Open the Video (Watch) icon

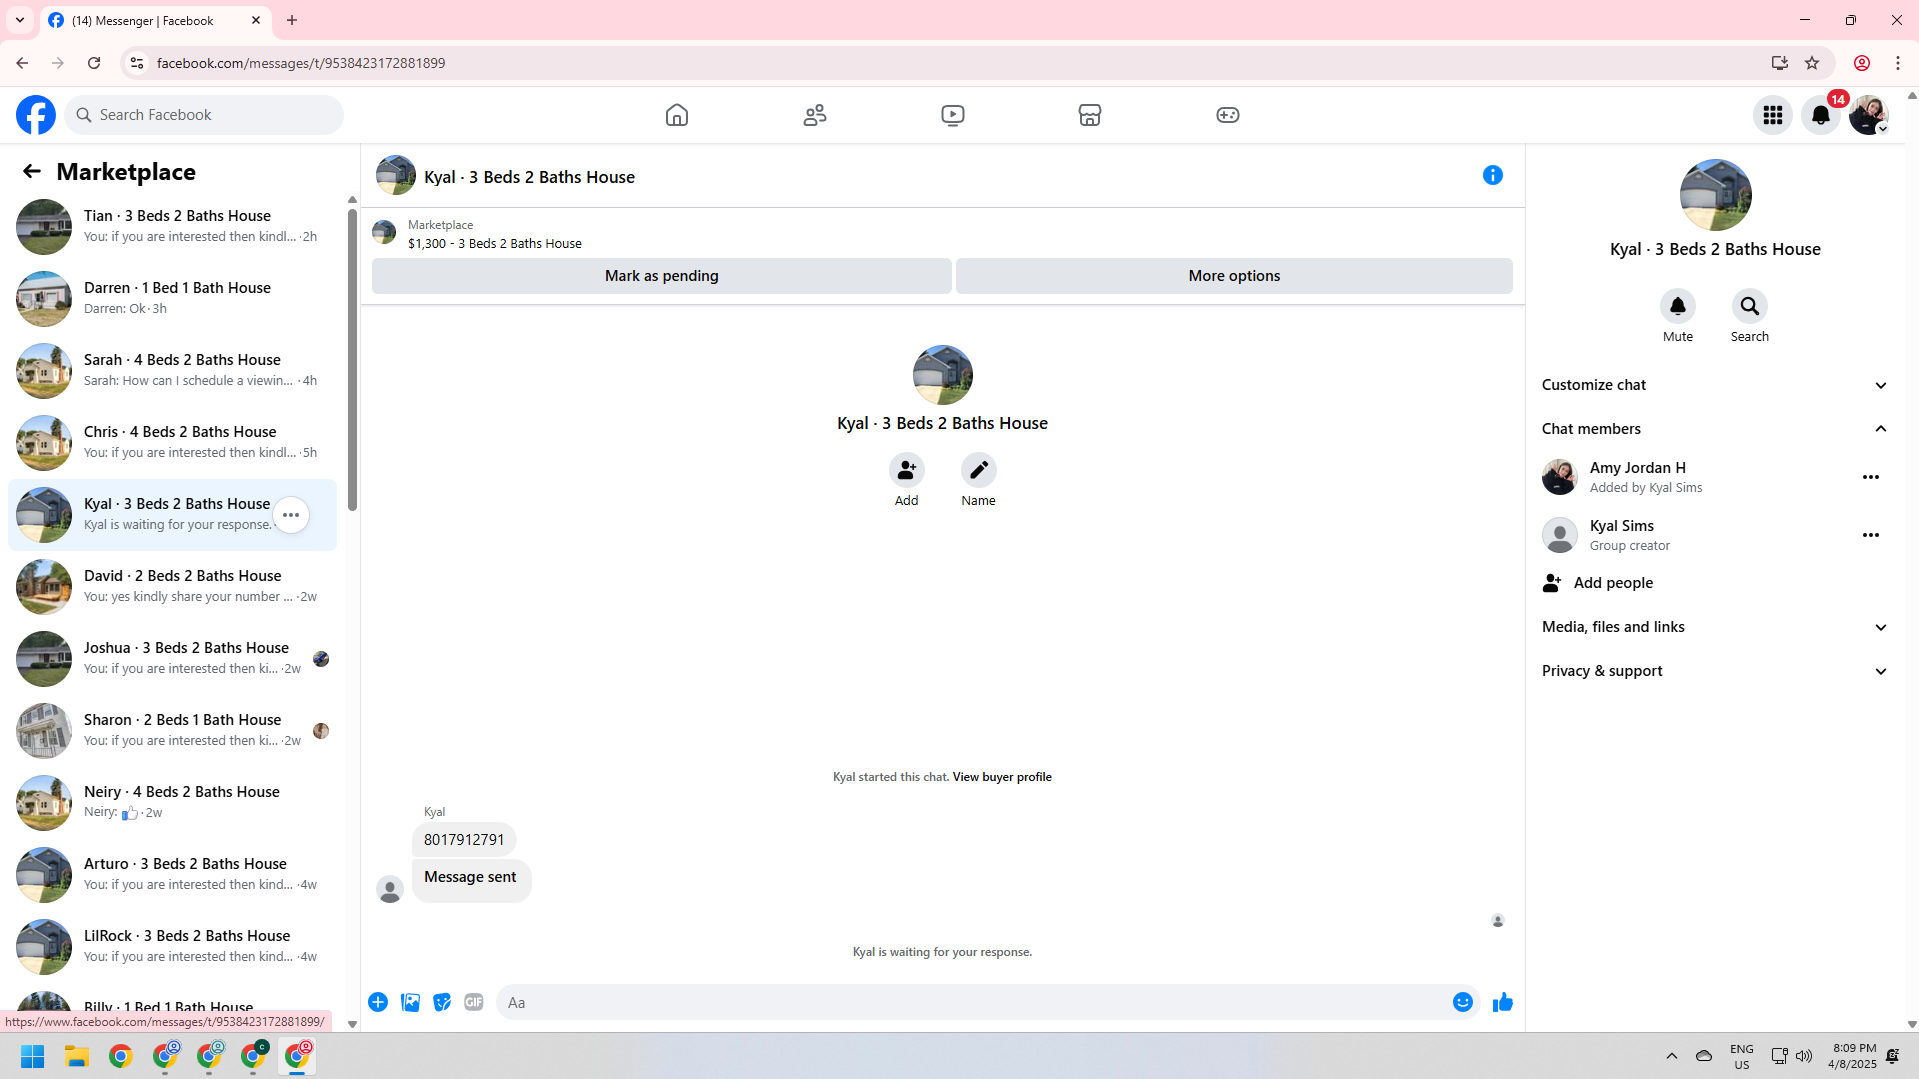coord(953,115)
